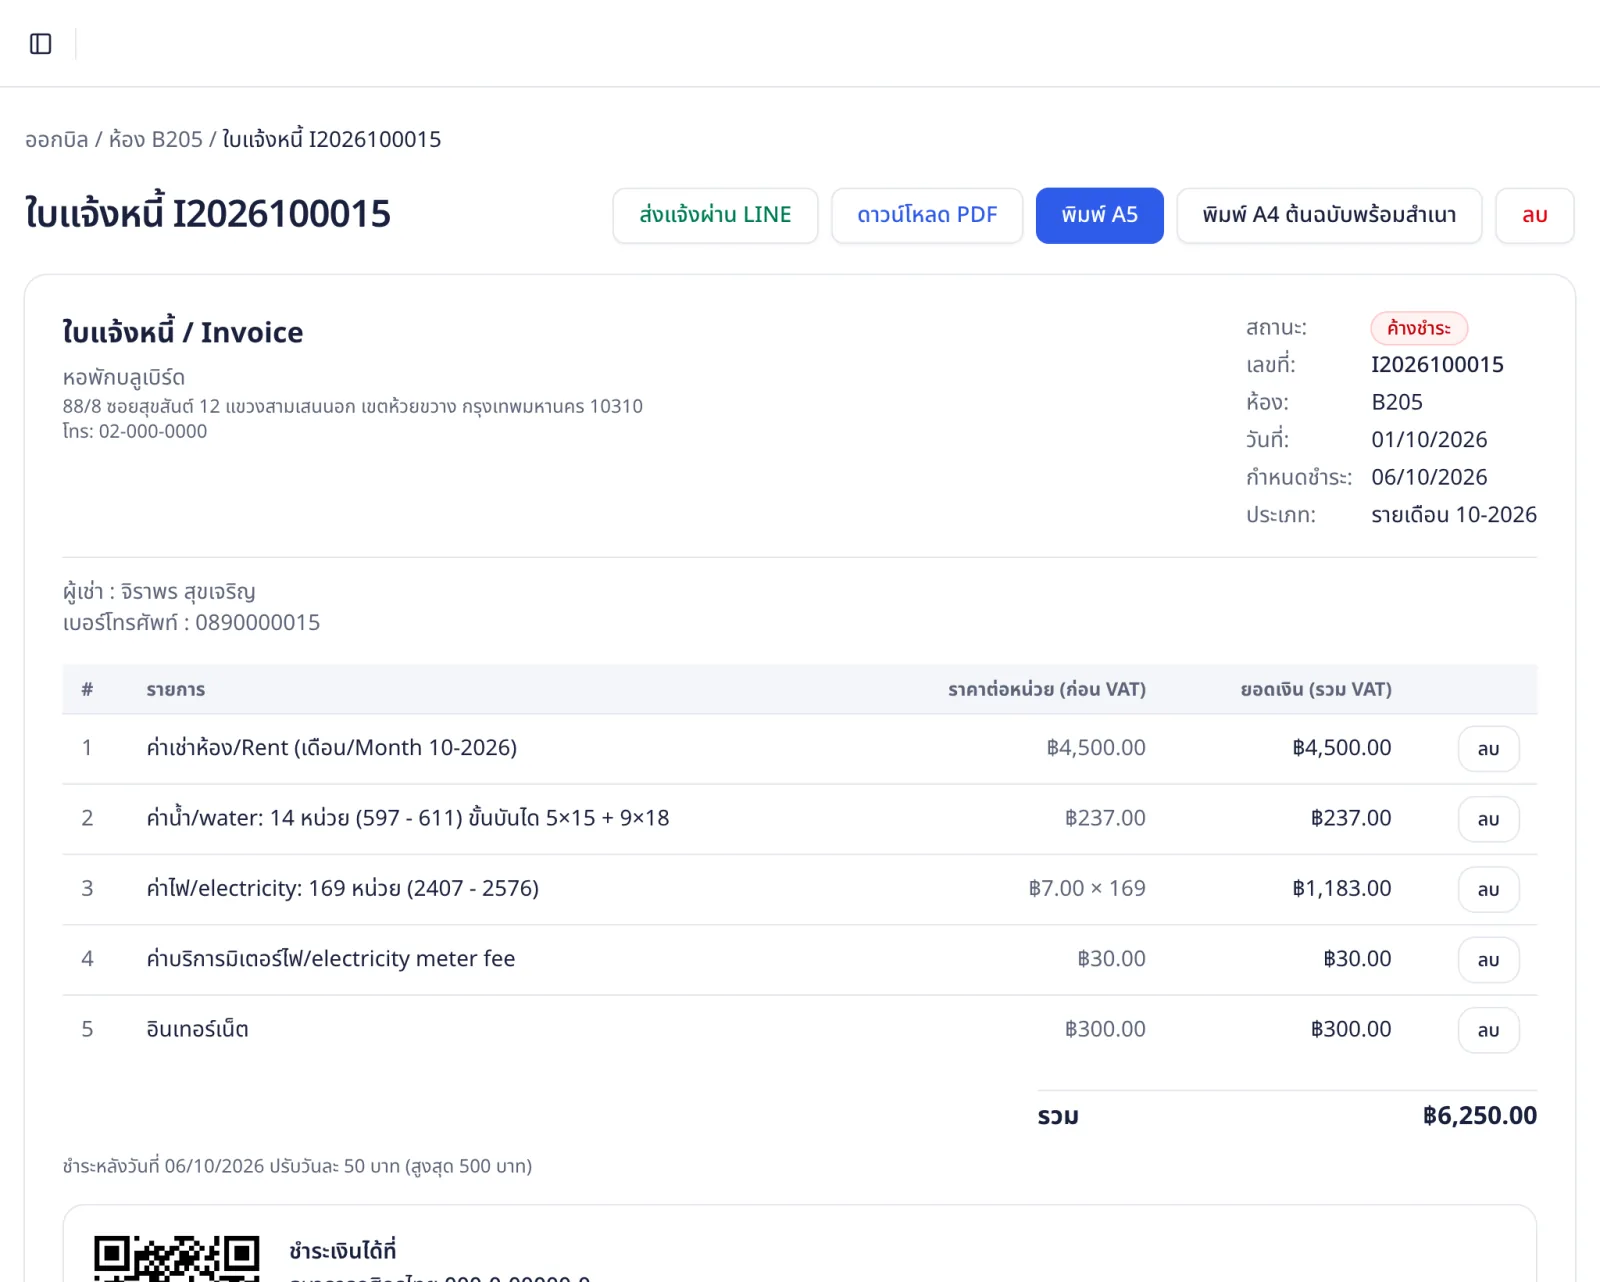
Task: Click room value B205 in details
Action: (x=1397, y=402)
